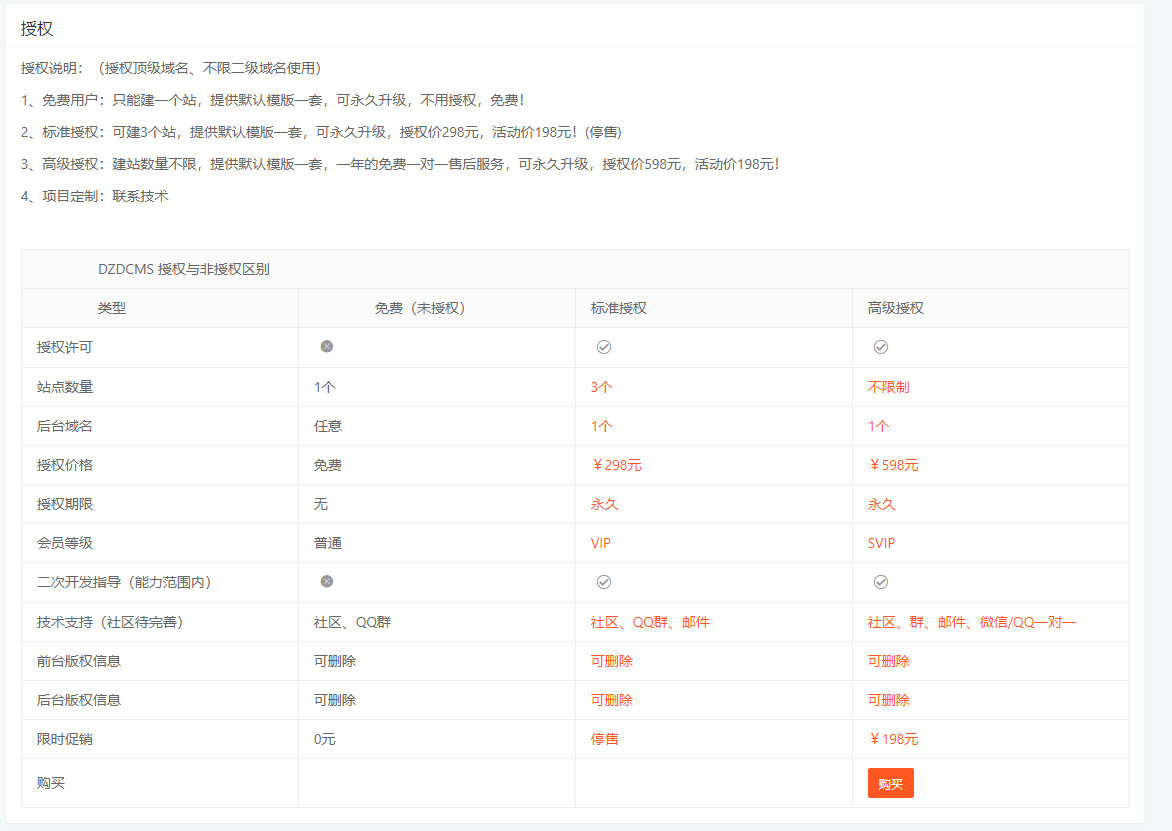This screenshot has width=1172, height=831.
Task: Click the cross icon in 二次开发指导 free column
Action: coord(327,581)
